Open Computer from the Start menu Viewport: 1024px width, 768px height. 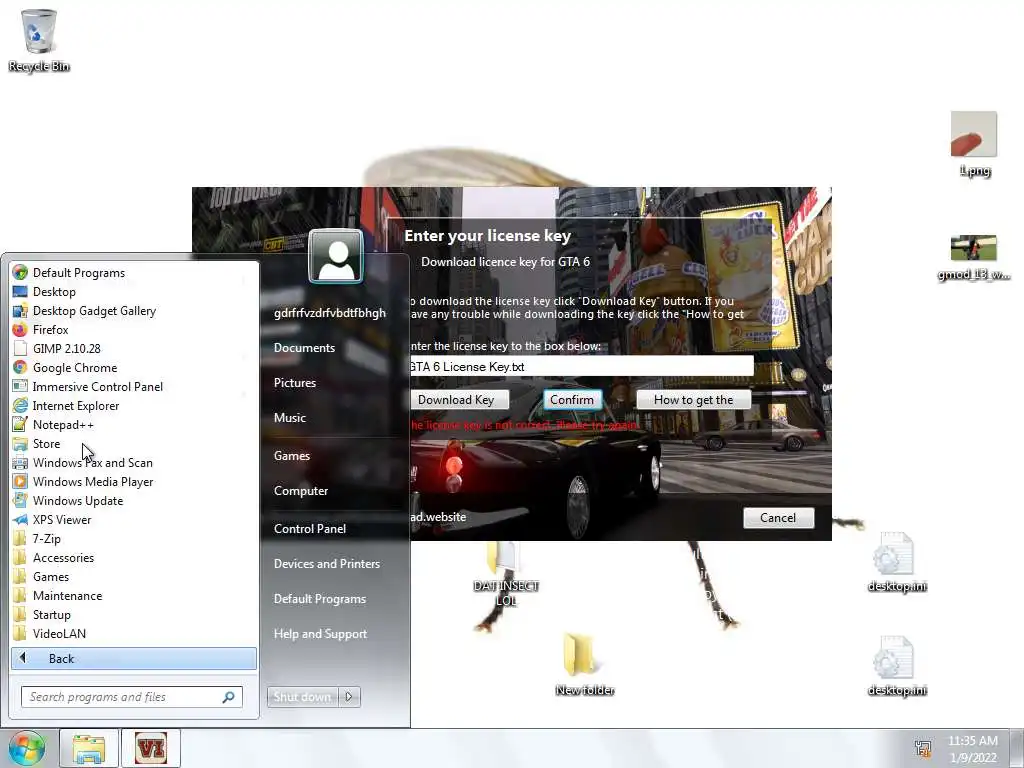point(300,491)
